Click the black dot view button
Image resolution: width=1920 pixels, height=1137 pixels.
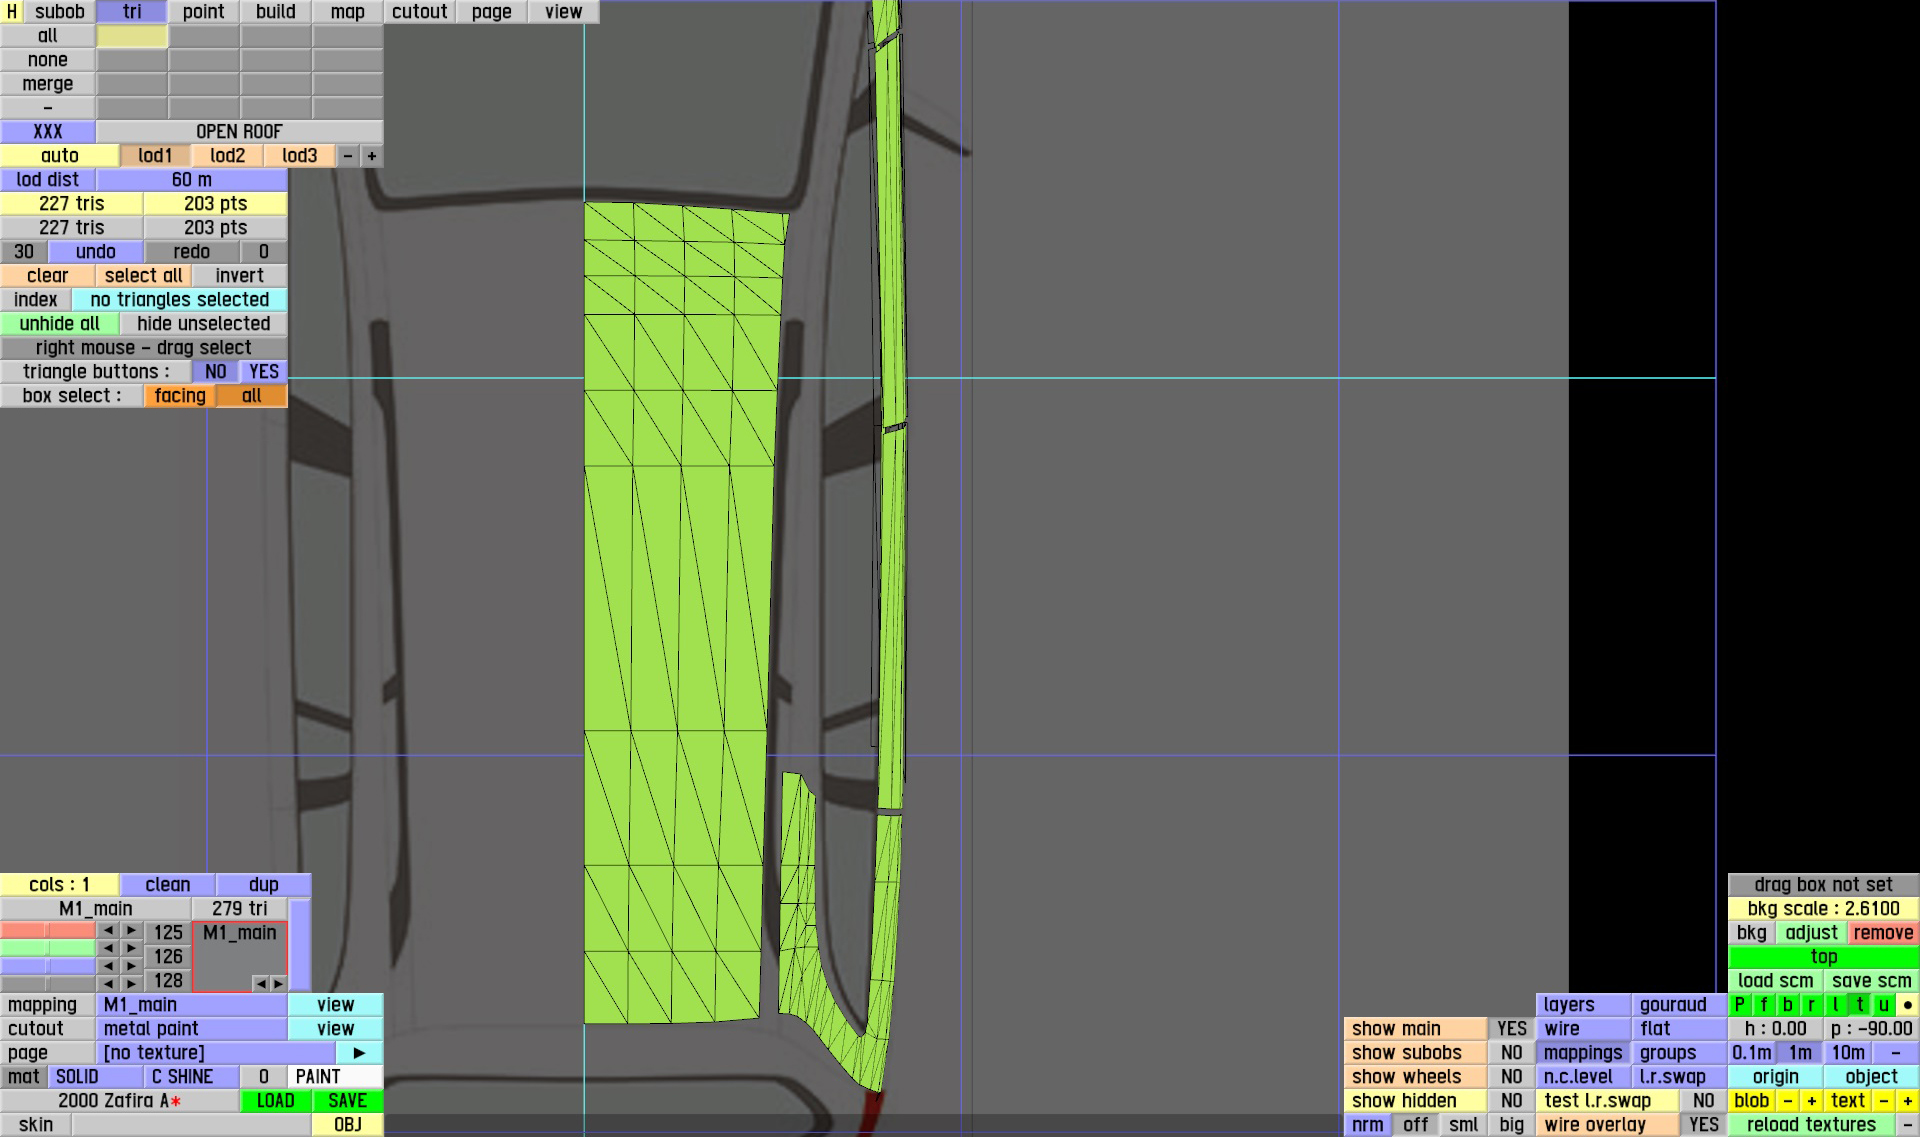point(1908,1005)
